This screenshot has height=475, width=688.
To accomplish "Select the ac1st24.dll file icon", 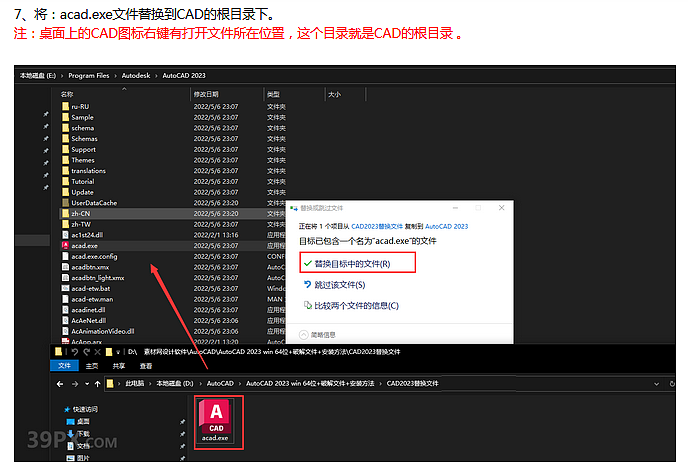I will click(x=65, y=235).
